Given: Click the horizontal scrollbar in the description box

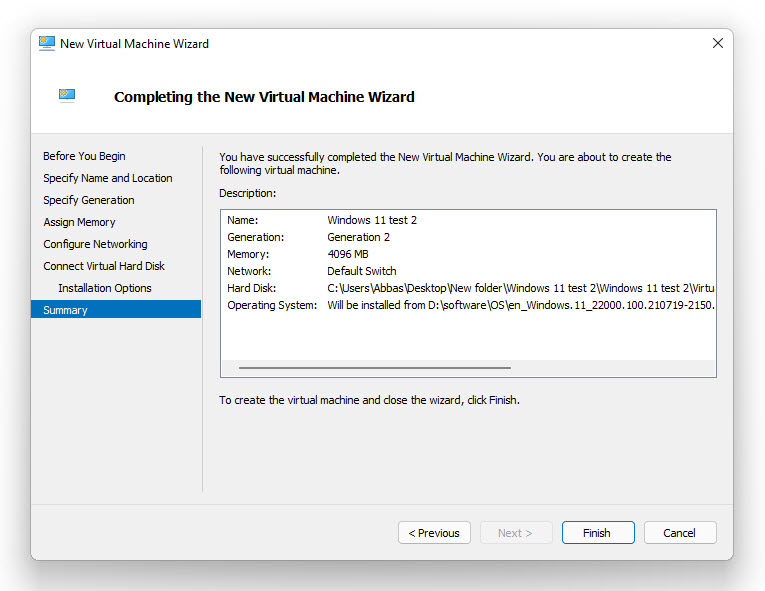Looking at the screenshot, I should click(375, 367).
